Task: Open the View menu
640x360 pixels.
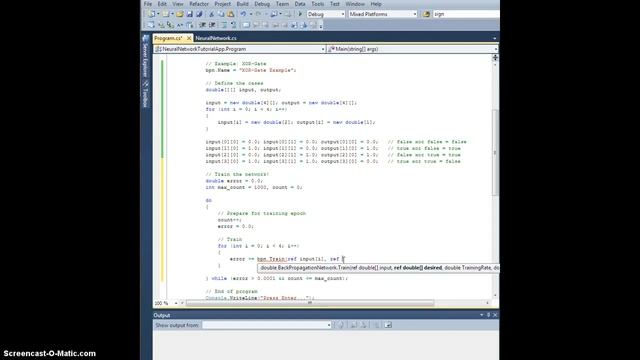Action: tap(178, 4)
